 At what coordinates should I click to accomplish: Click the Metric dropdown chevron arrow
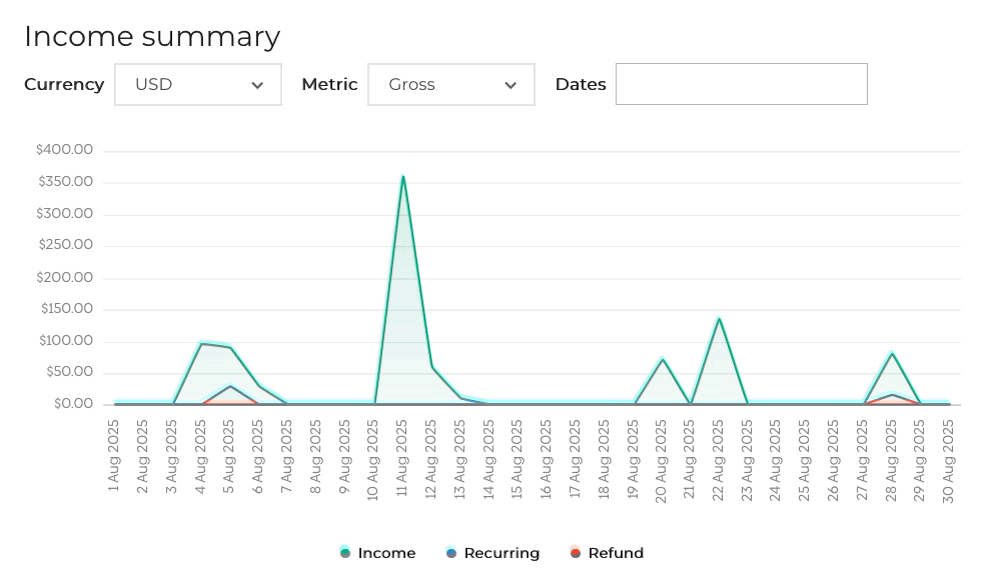(x=510, y=85)
